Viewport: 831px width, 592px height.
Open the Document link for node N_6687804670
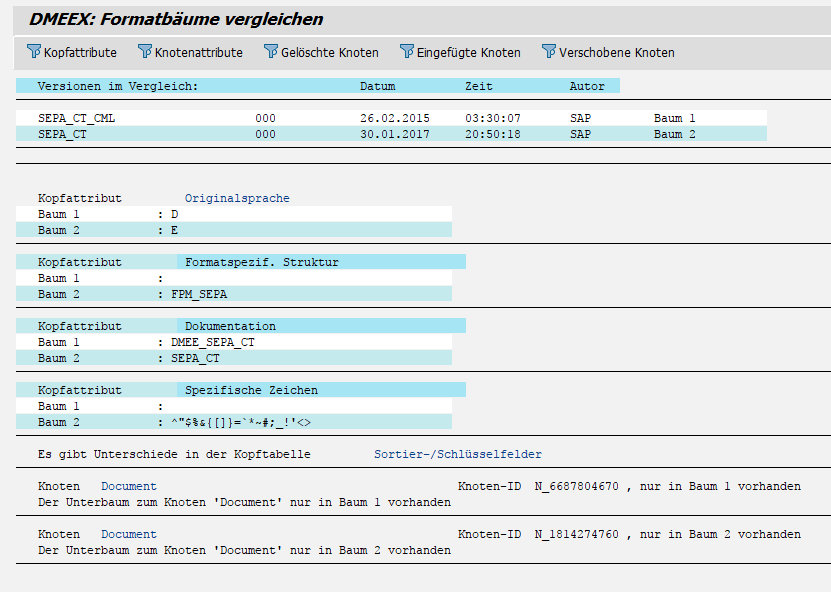(129, 486)
